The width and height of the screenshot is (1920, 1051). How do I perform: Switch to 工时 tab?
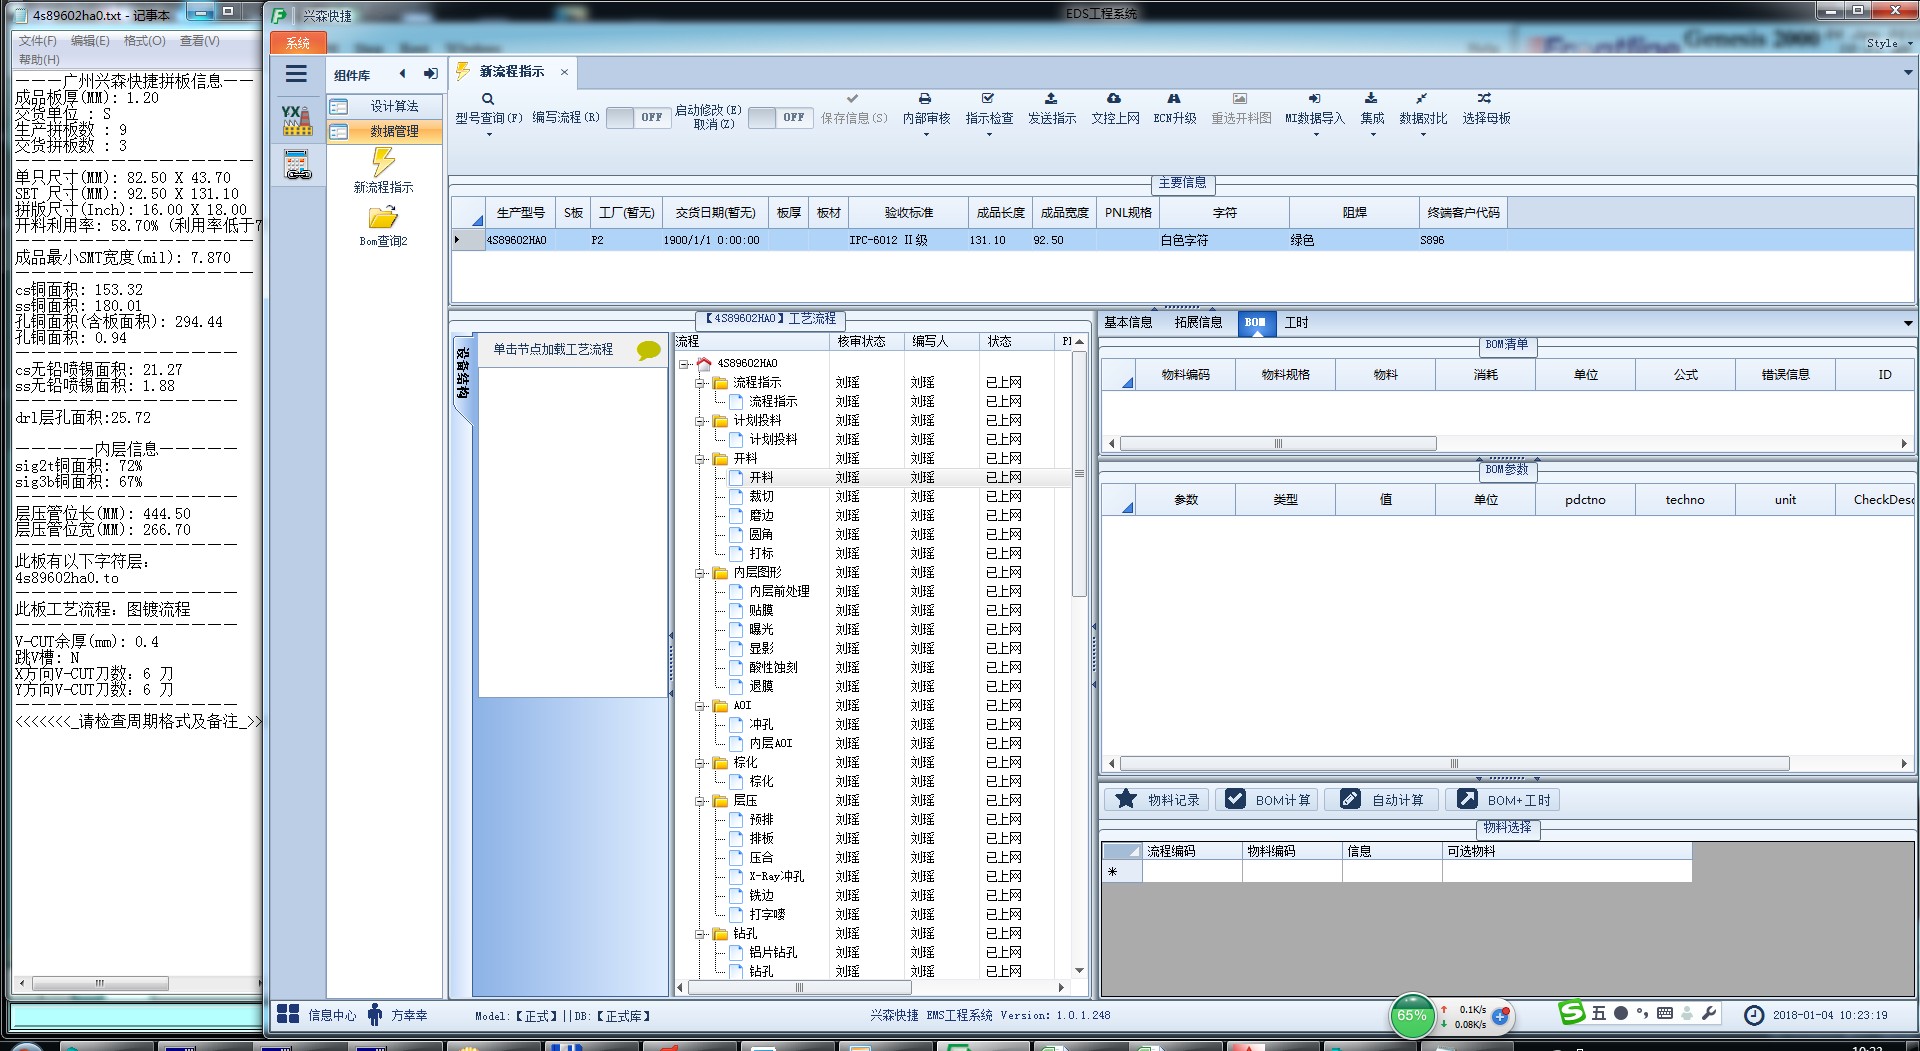pyautogui.click(x=1296, y=322)
